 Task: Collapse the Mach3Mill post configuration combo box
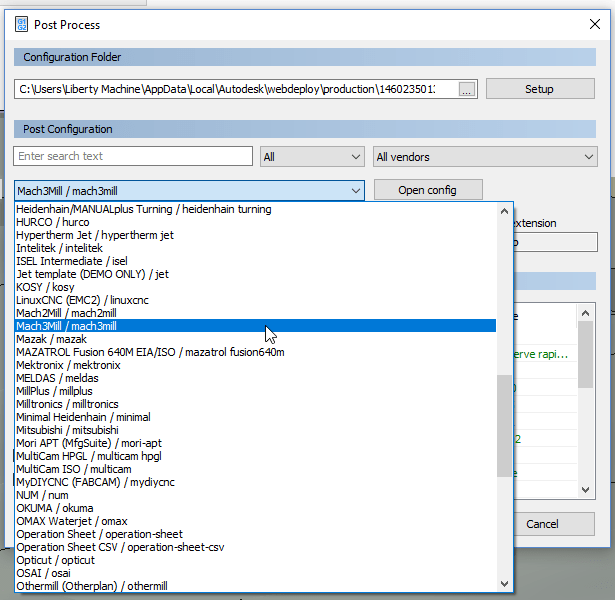pyautogui.click(x=189, y=191)
